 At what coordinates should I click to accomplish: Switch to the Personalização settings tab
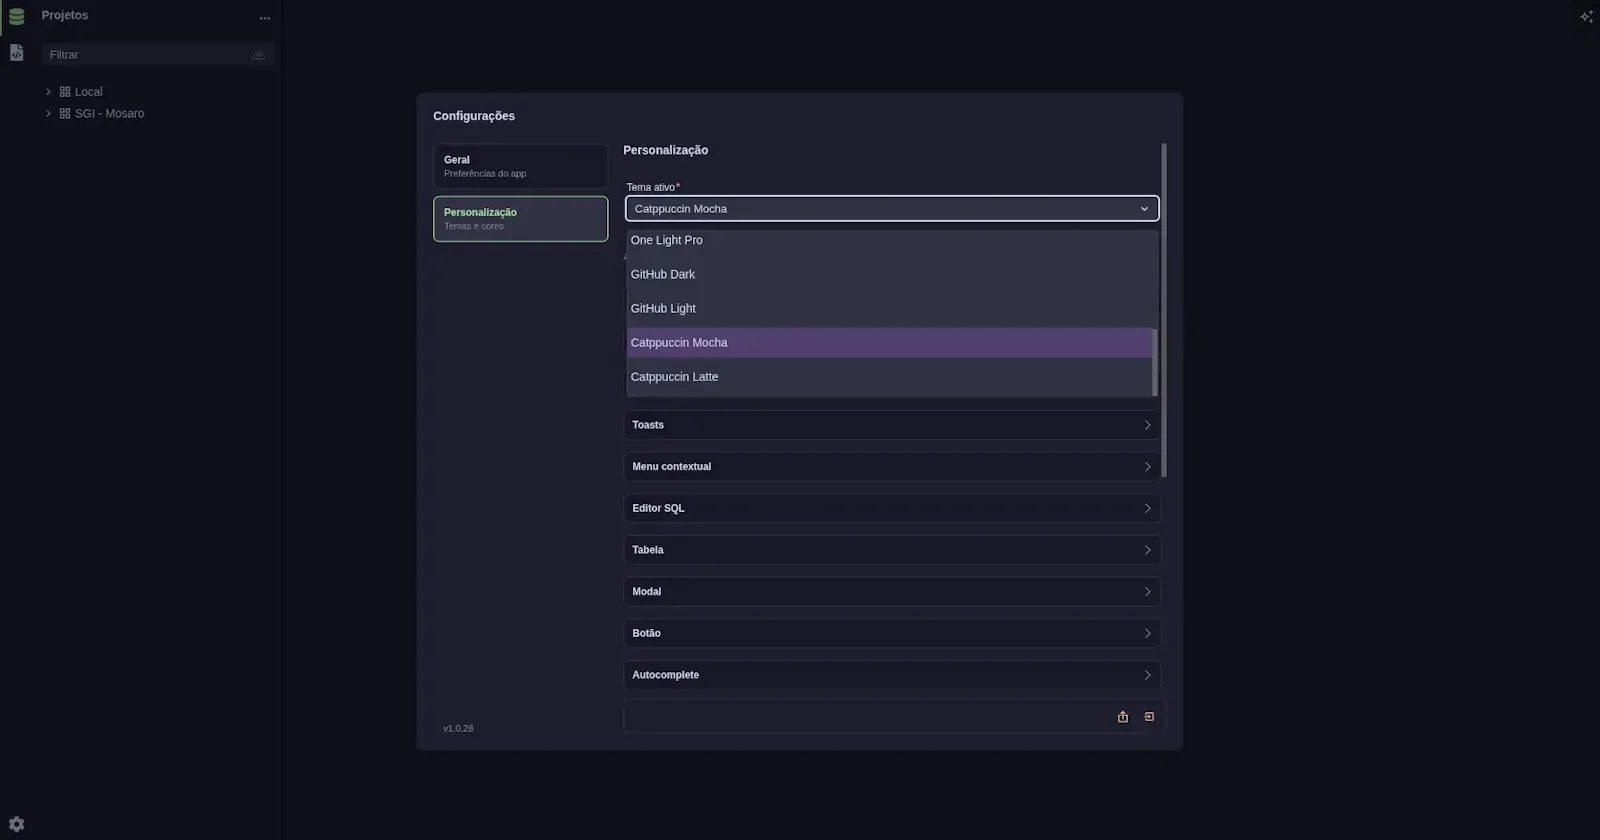[x=520, y=219]
